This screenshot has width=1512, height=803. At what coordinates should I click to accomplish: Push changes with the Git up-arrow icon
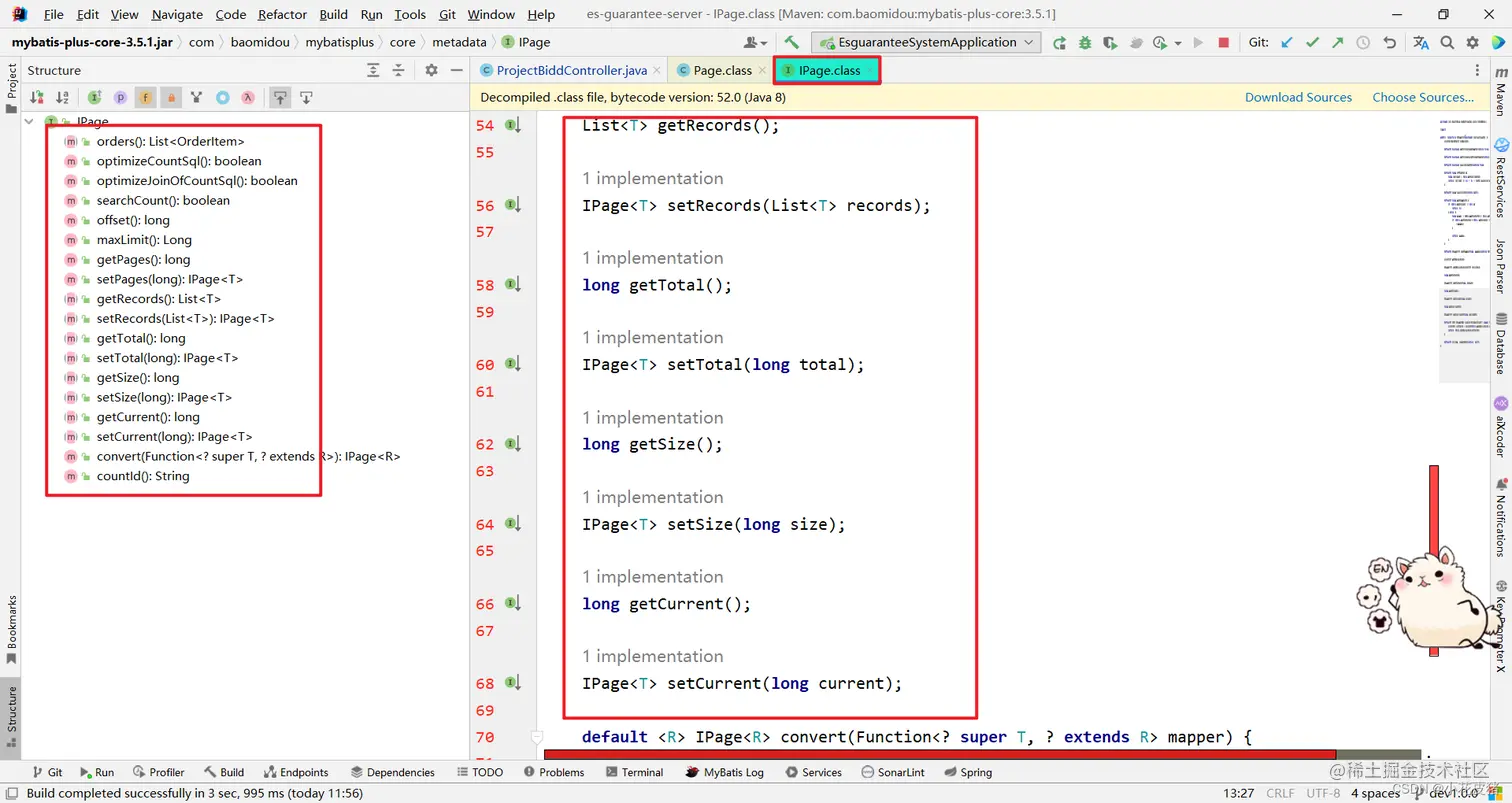[1340, 42]
